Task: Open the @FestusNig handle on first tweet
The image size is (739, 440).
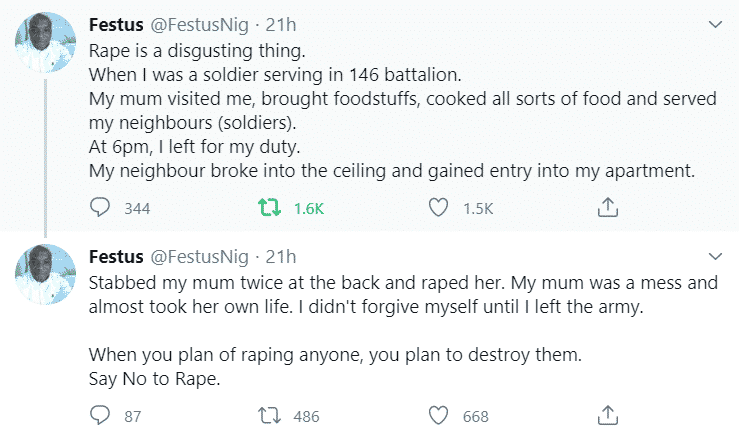Action: [202, 25]
